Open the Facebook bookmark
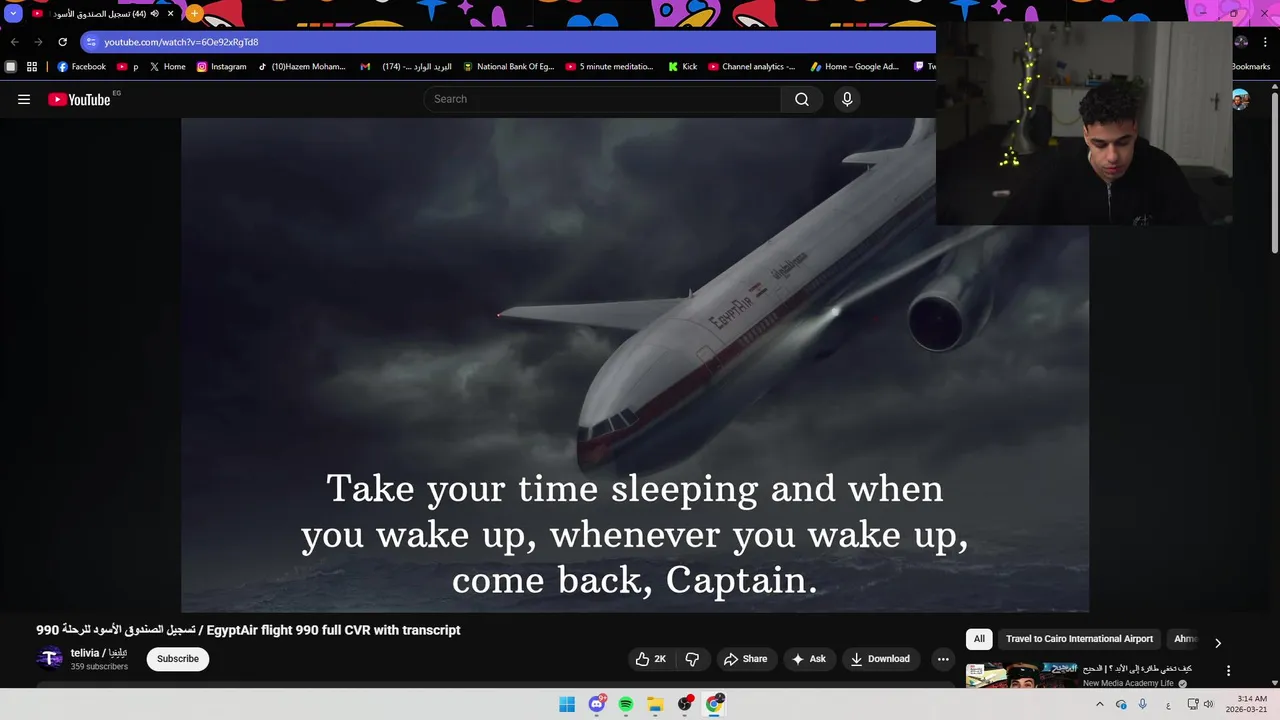Viewport: 1280px width, 720px height. tap(81, 67)
